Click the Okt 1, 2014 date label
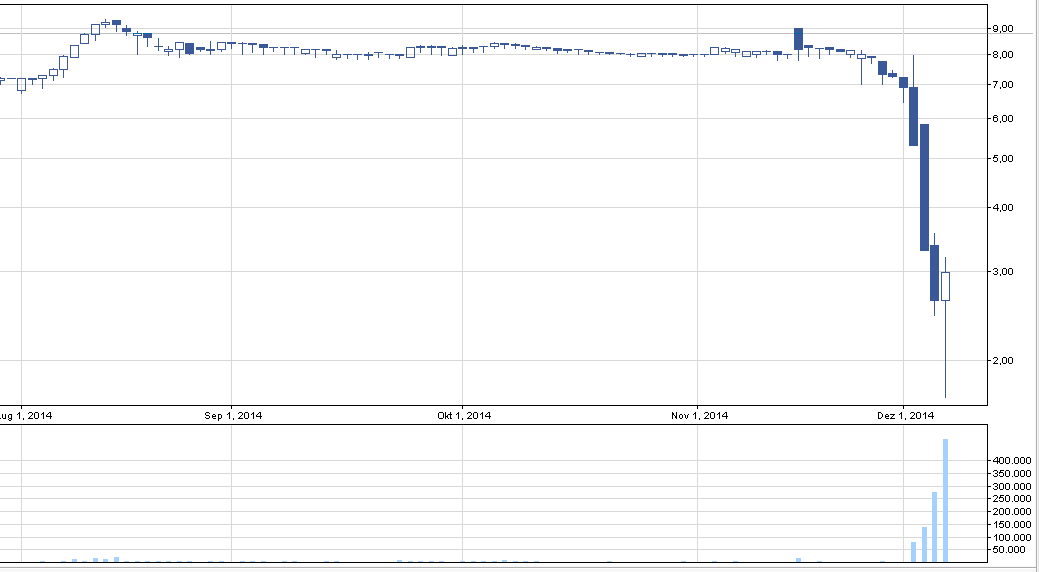Screen dimensions: 1039x572 (x=464, y=416)
